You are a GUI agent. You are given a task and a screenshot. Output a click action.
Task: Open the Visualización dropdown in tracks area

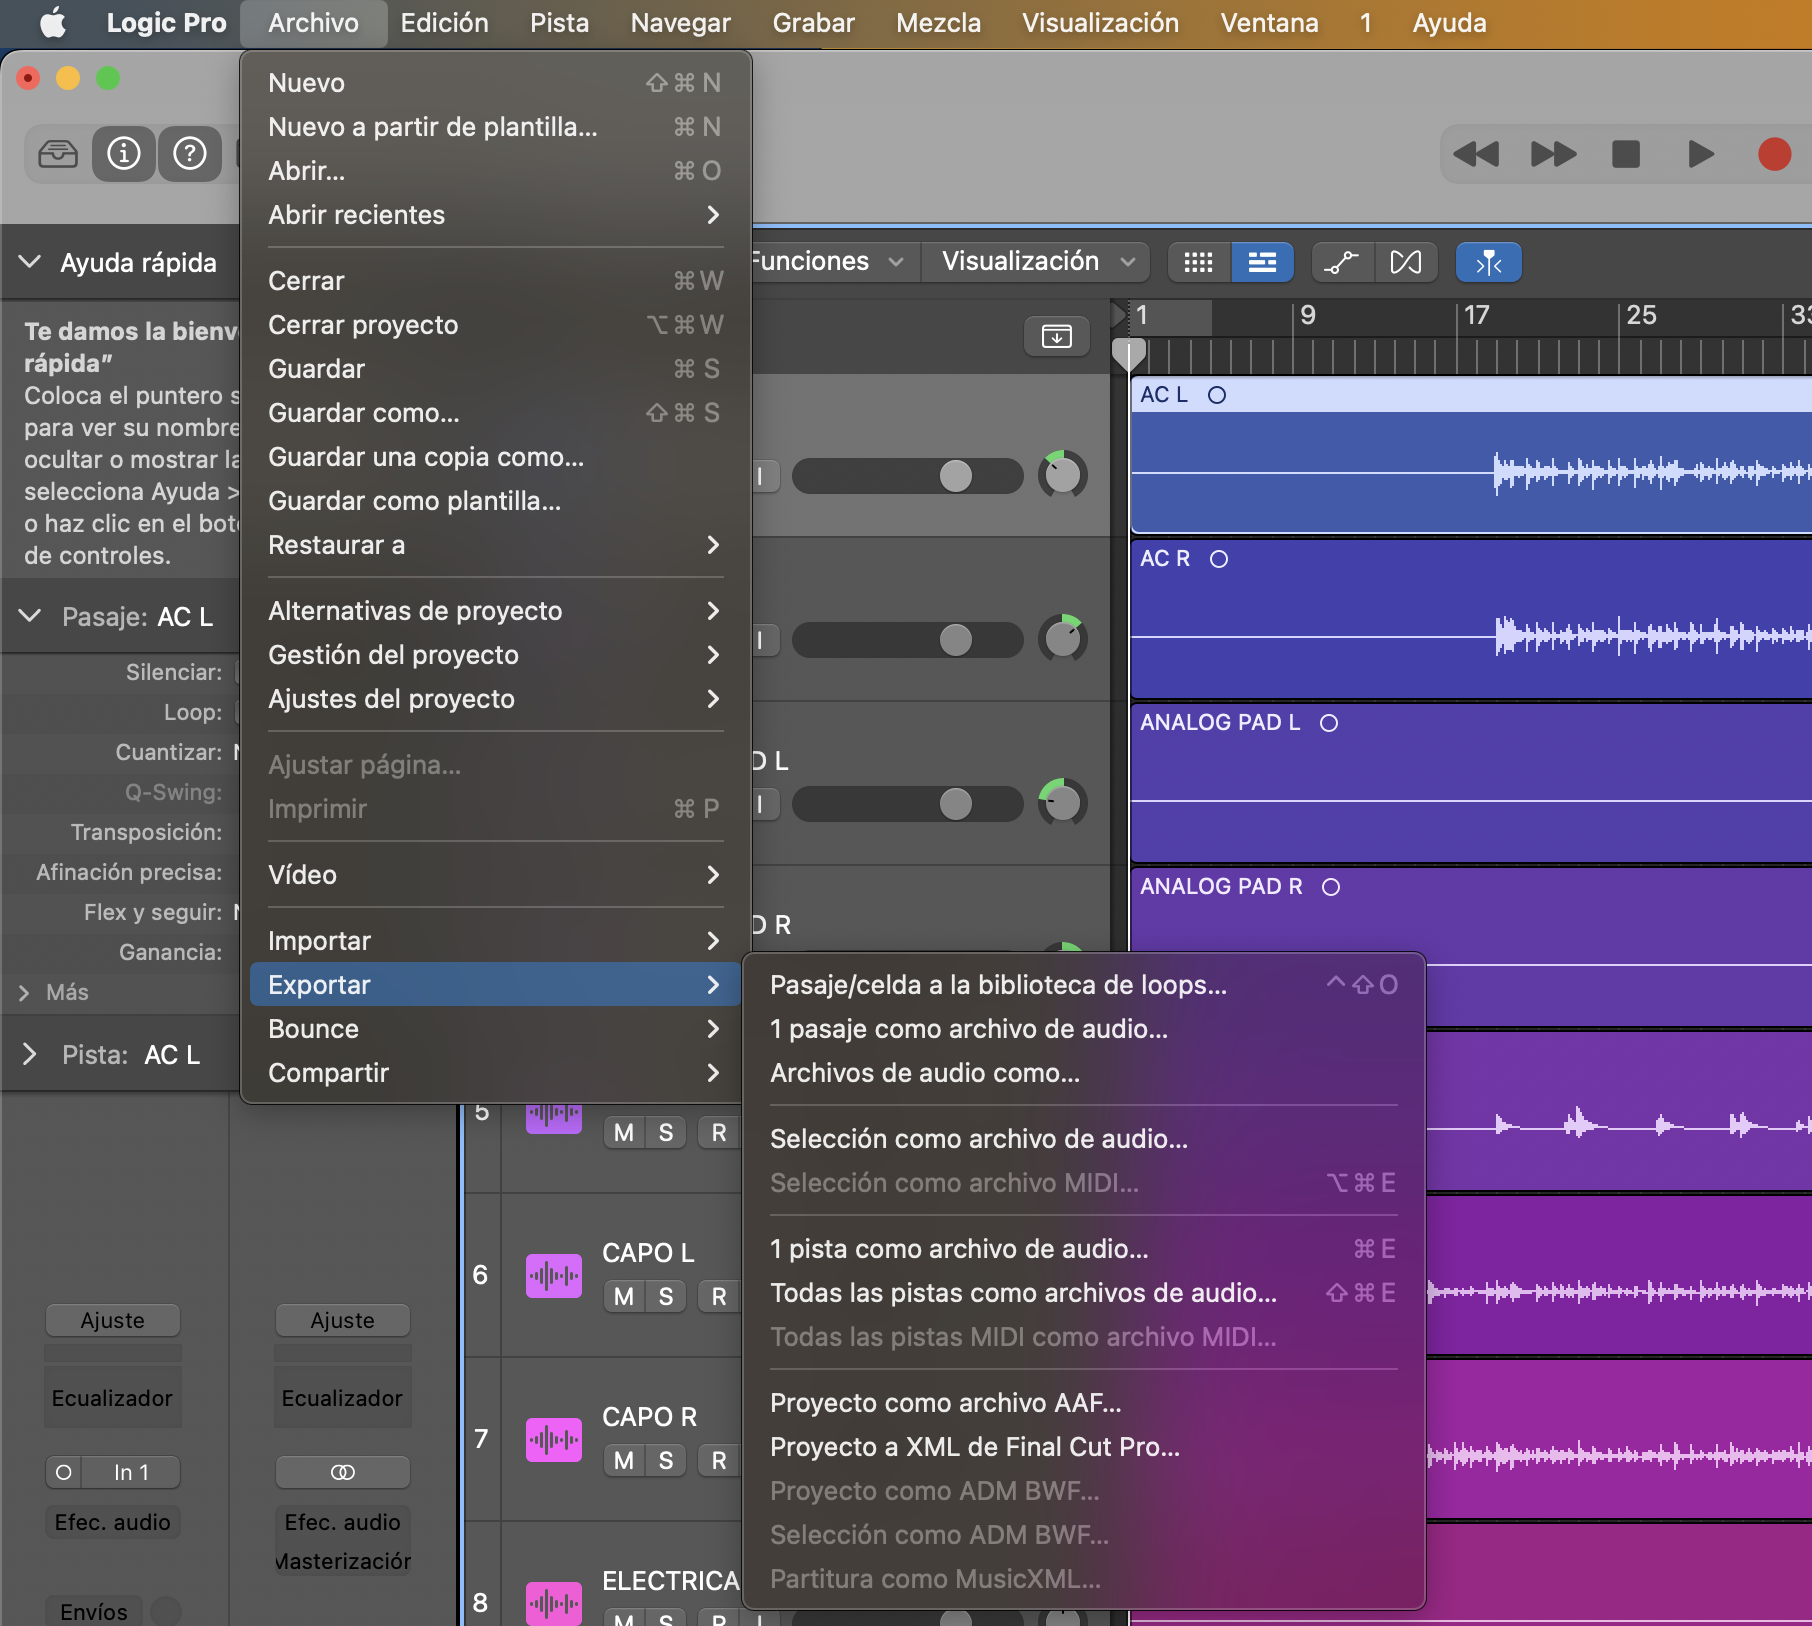[1038, 261]
